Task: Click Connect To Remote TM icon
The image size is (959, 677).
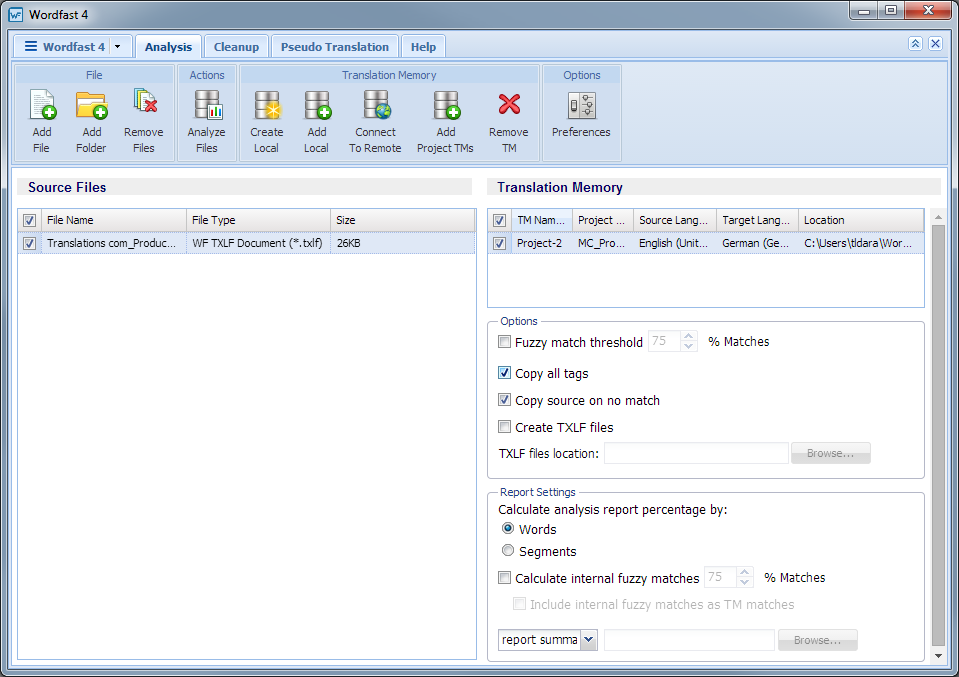Action: pyautogui.click(x=376, y=105)
